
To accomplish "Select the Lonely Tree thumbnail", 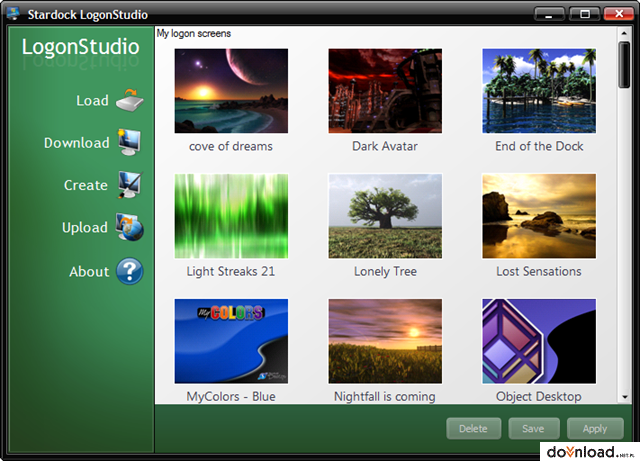I will (385, 216).
